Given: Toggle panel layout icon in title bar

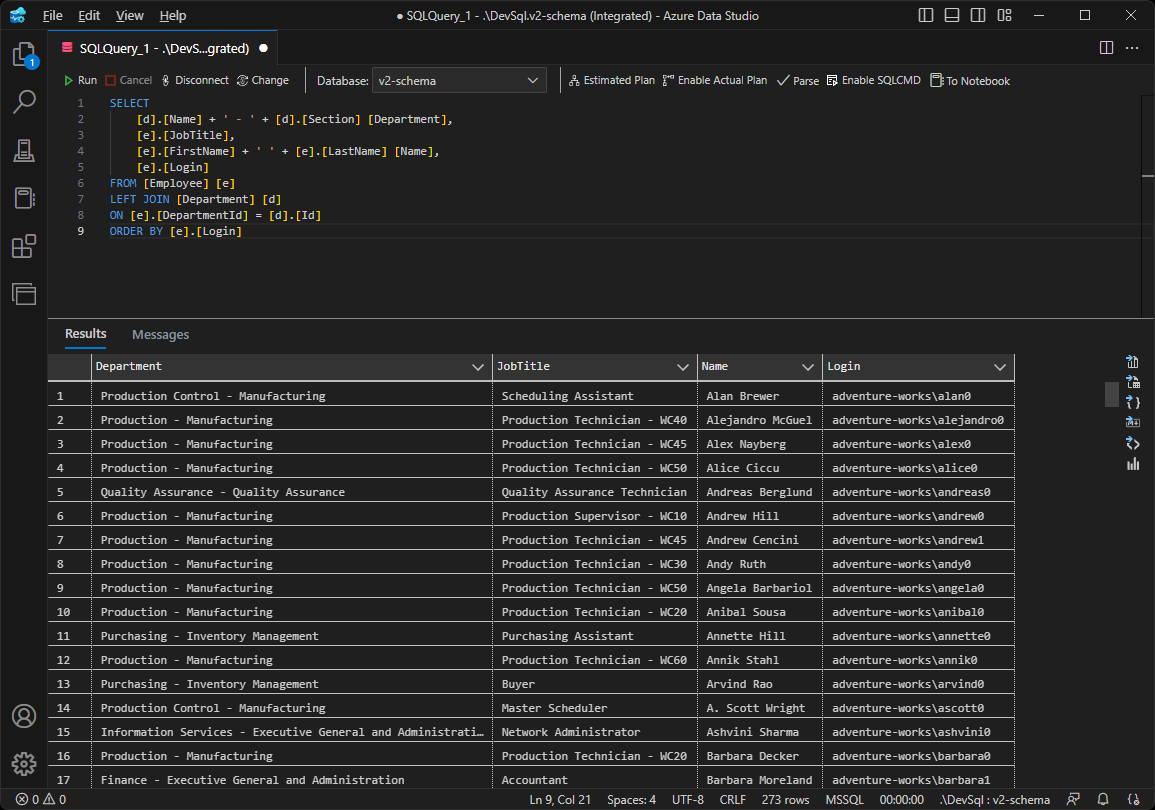Looking at the screenshot, I should pyautogui.click(x=952, y=15).
